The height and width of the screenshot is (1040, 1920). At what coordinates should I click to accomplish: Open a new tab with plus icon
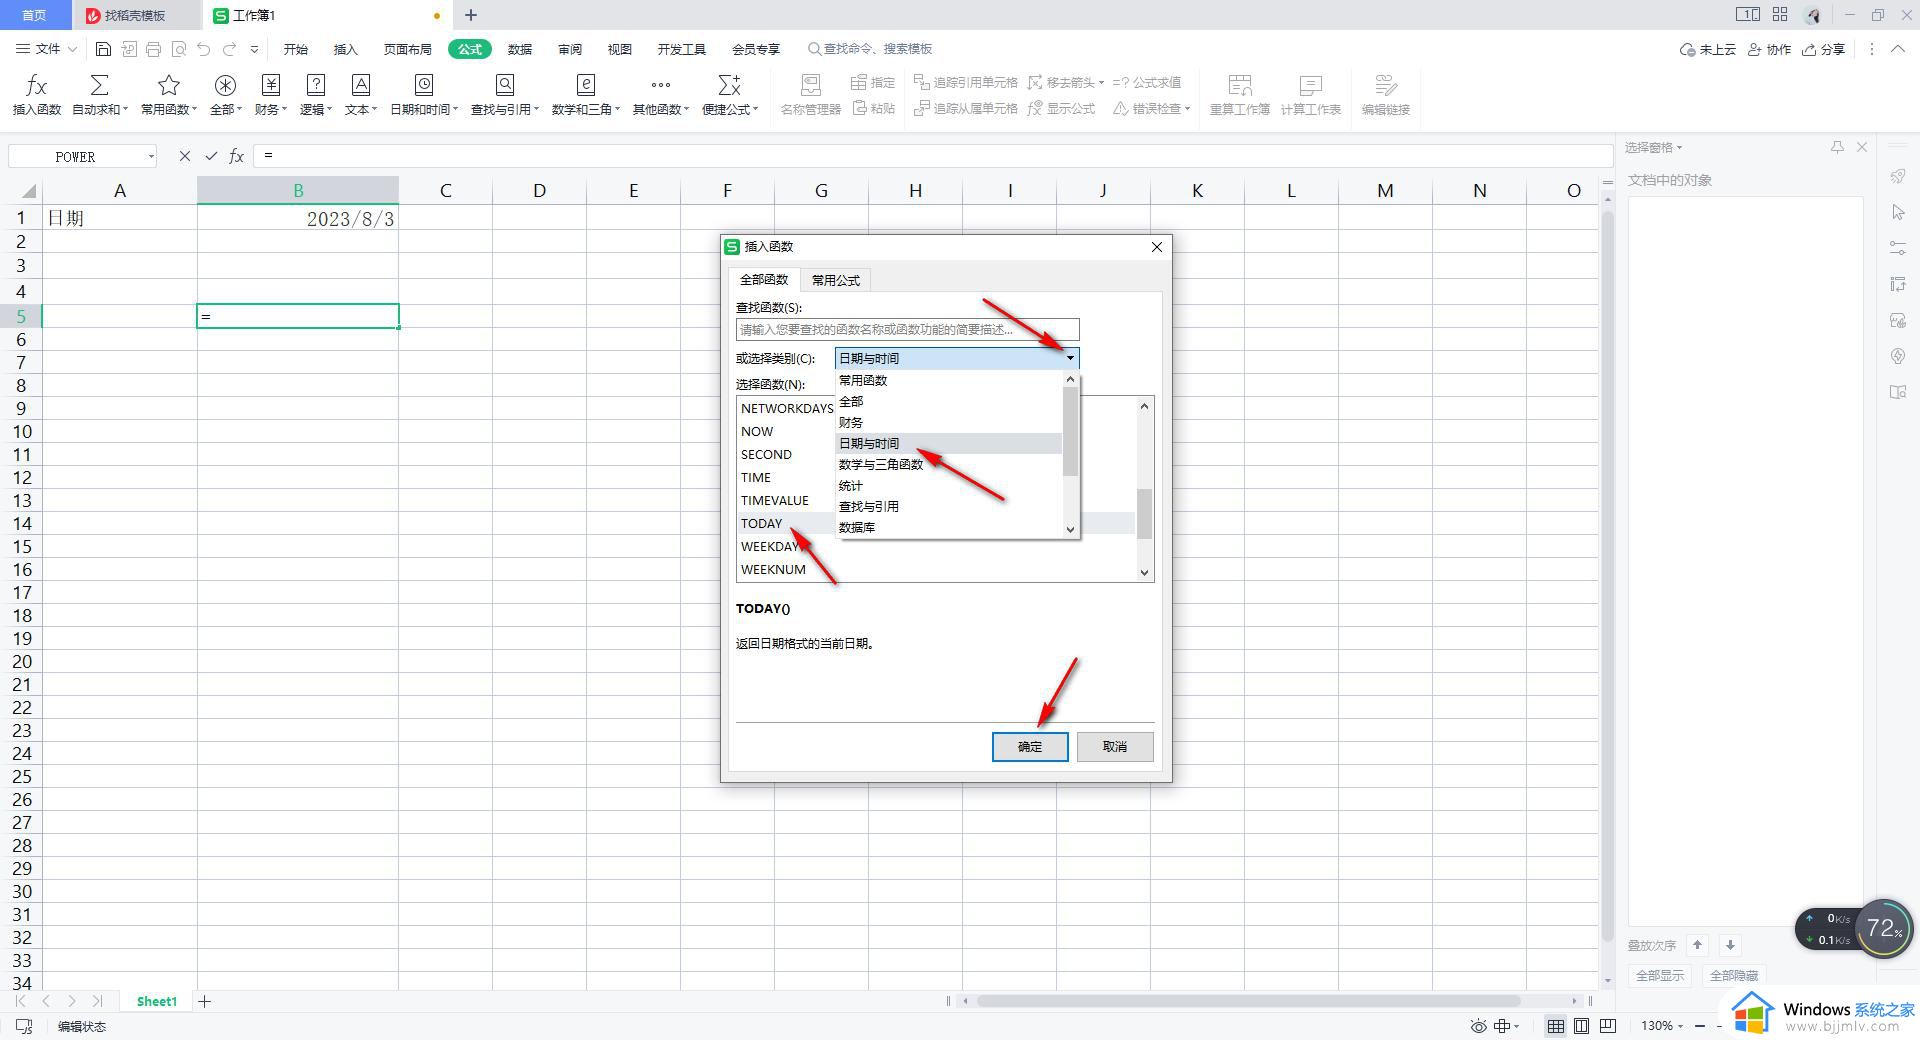[x=471, y=15]
